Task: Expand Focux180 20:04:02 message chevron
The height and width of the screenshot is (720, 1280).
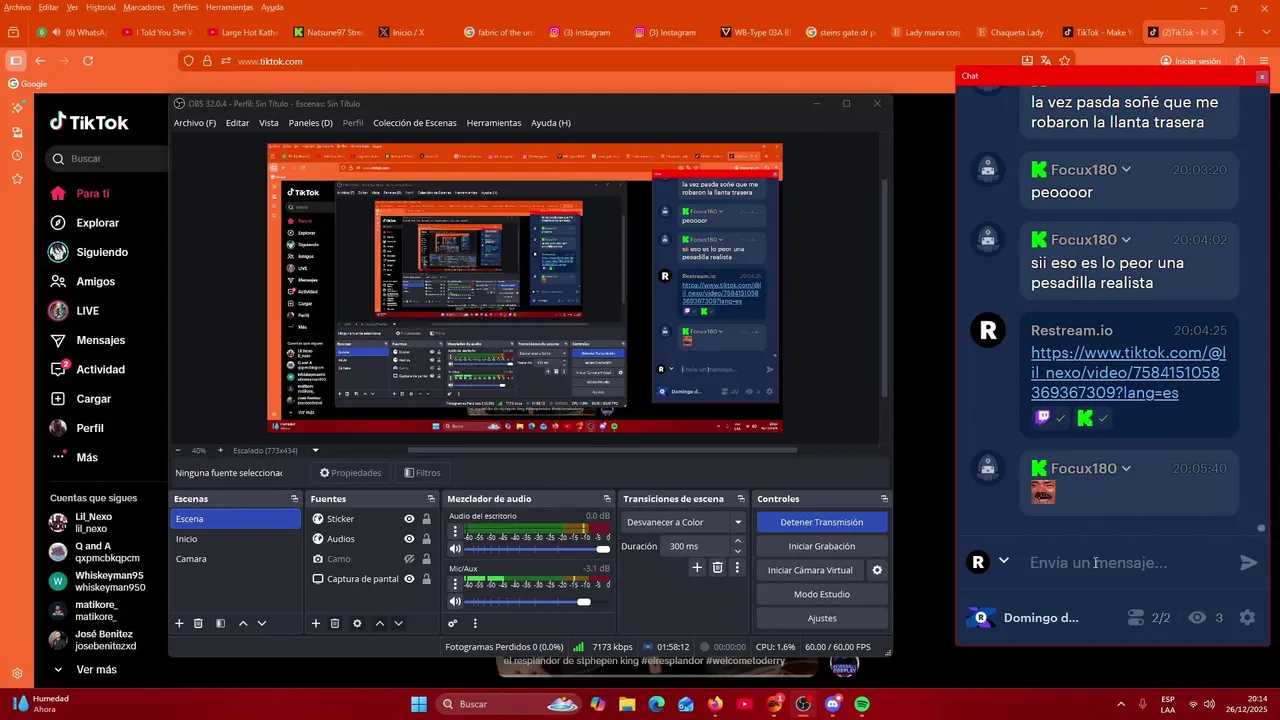Action: [1126, 240]
